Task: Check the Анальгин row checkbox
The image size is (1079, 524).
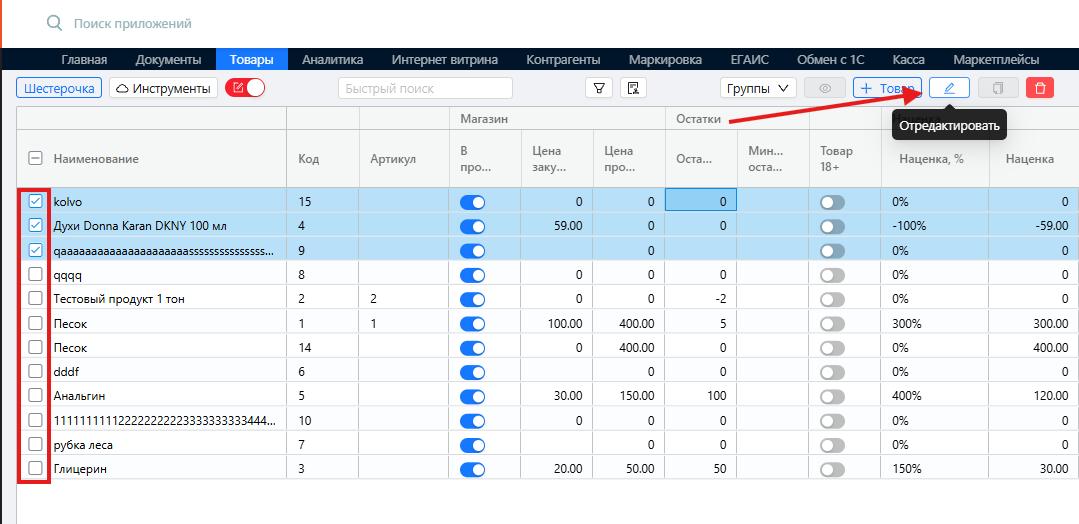Action: point(35,395)
